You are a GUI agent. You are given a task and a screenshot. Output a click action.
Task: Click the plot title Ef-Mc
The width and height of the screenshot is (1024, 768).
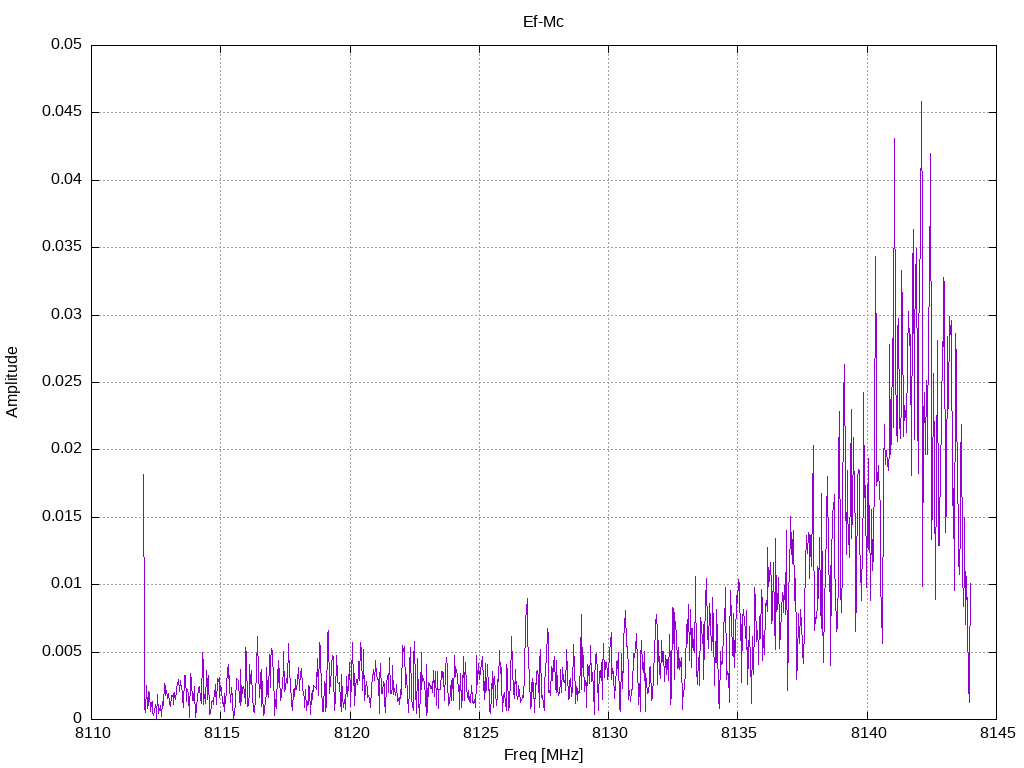(543, 21)
